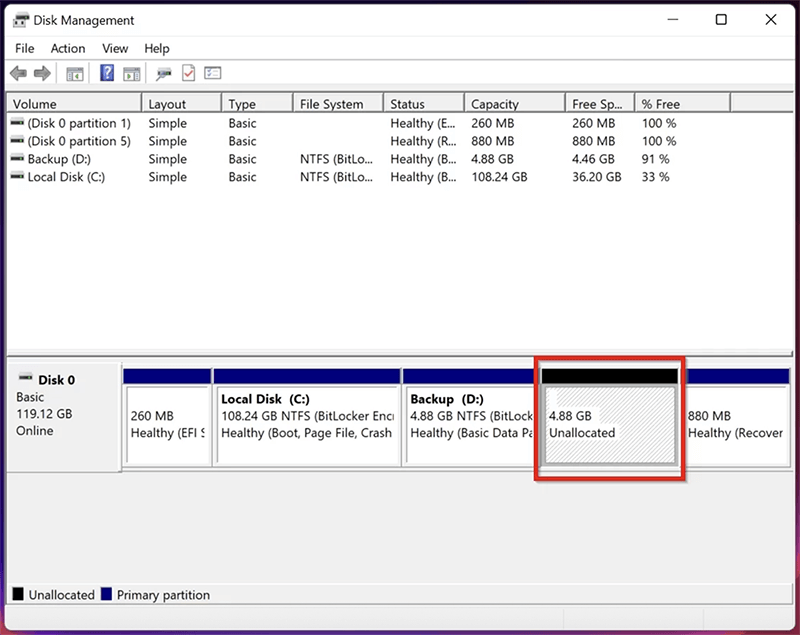Open the Action menu

click(x=67, y=48)
